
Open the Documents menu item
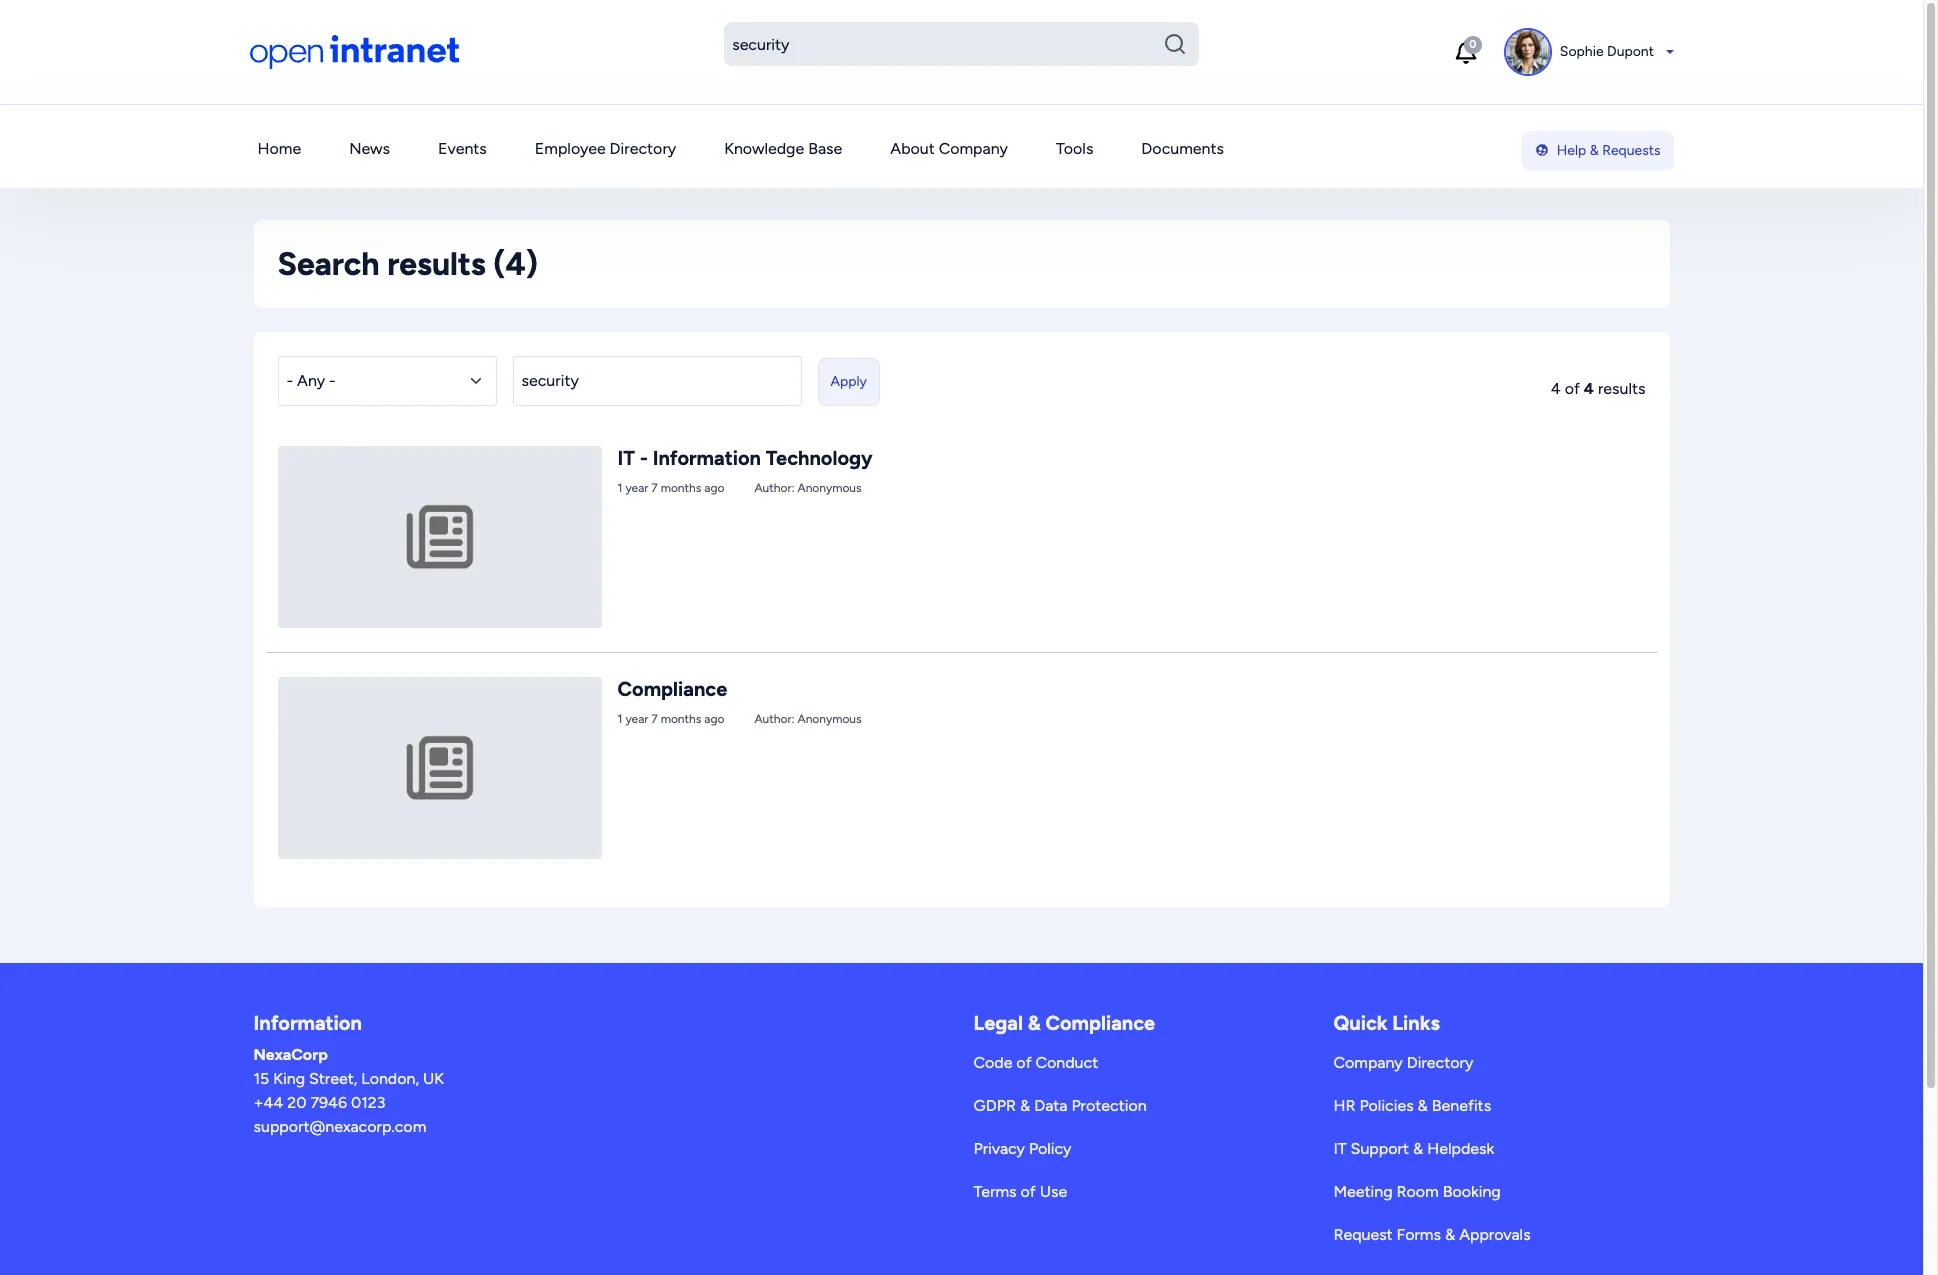click(x=1182, y=149)
